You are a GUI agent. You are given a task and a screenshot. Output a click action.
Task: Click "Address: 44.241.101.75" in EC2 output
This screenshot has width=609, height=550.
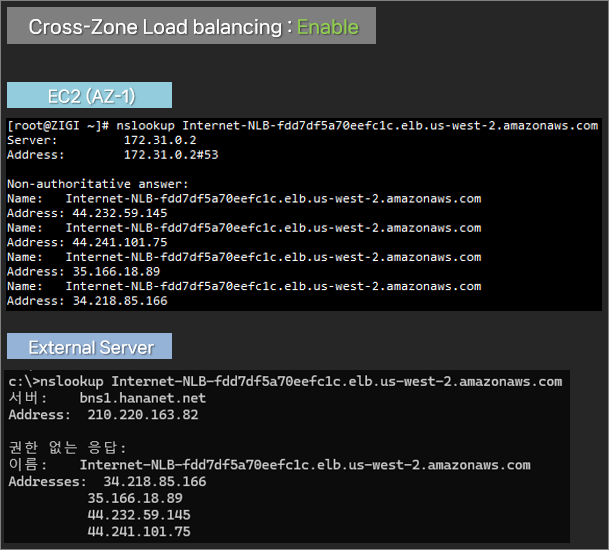click(87, 242)
